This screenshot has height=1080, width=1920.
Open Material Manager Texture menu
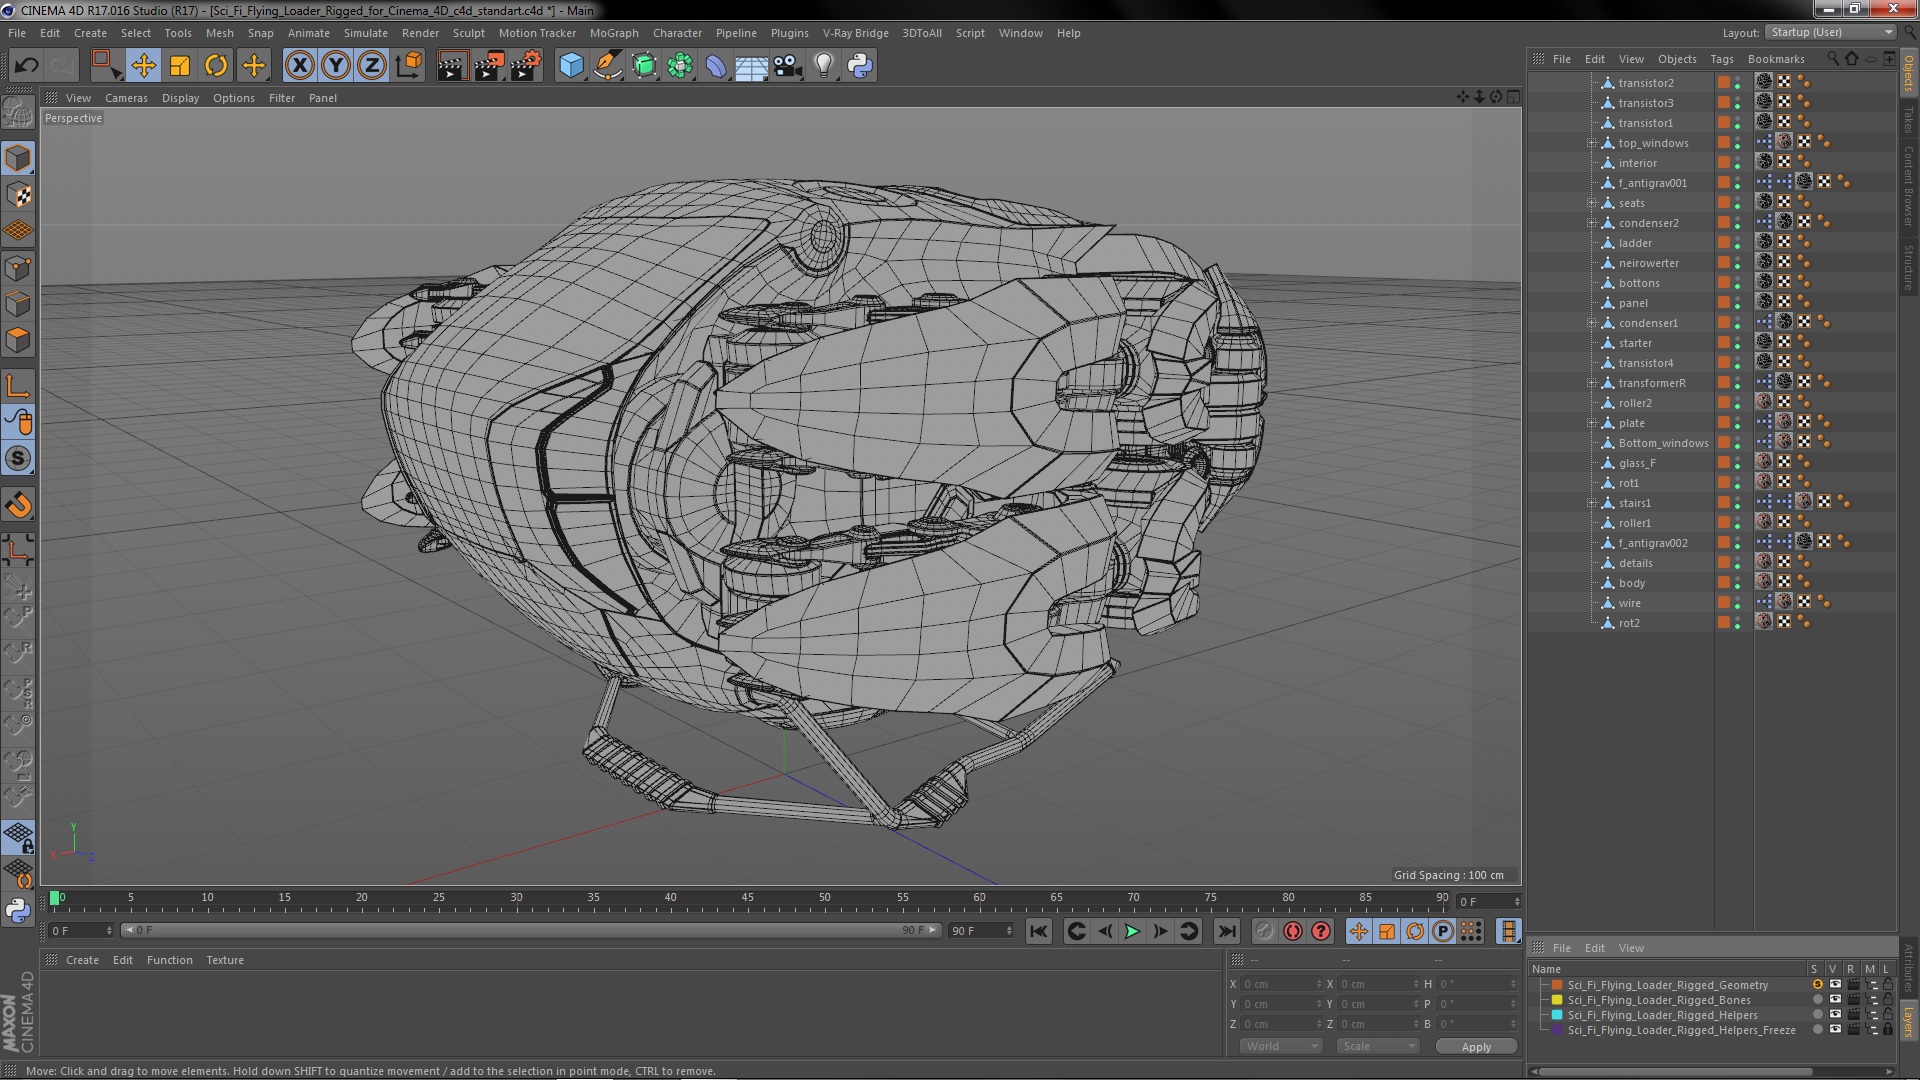225,960
